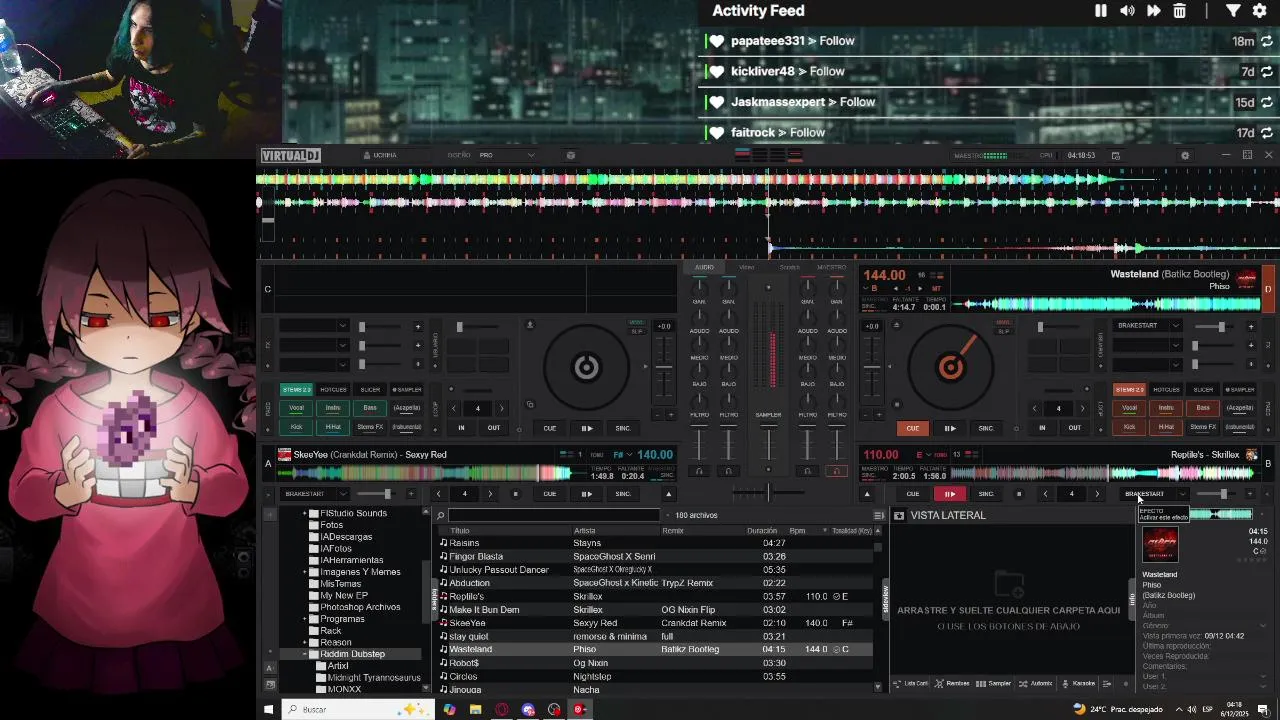Select HOTCUES pad tab on right deck
The height and width of the screenshot is (720, 1280).
point(1166,390)
